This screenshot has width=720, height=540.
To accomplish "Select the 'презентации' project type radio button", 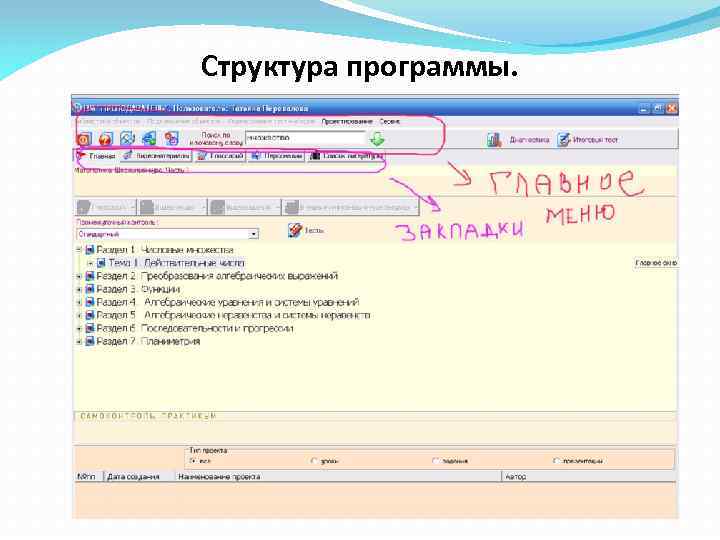I will [x=557, y=461].
